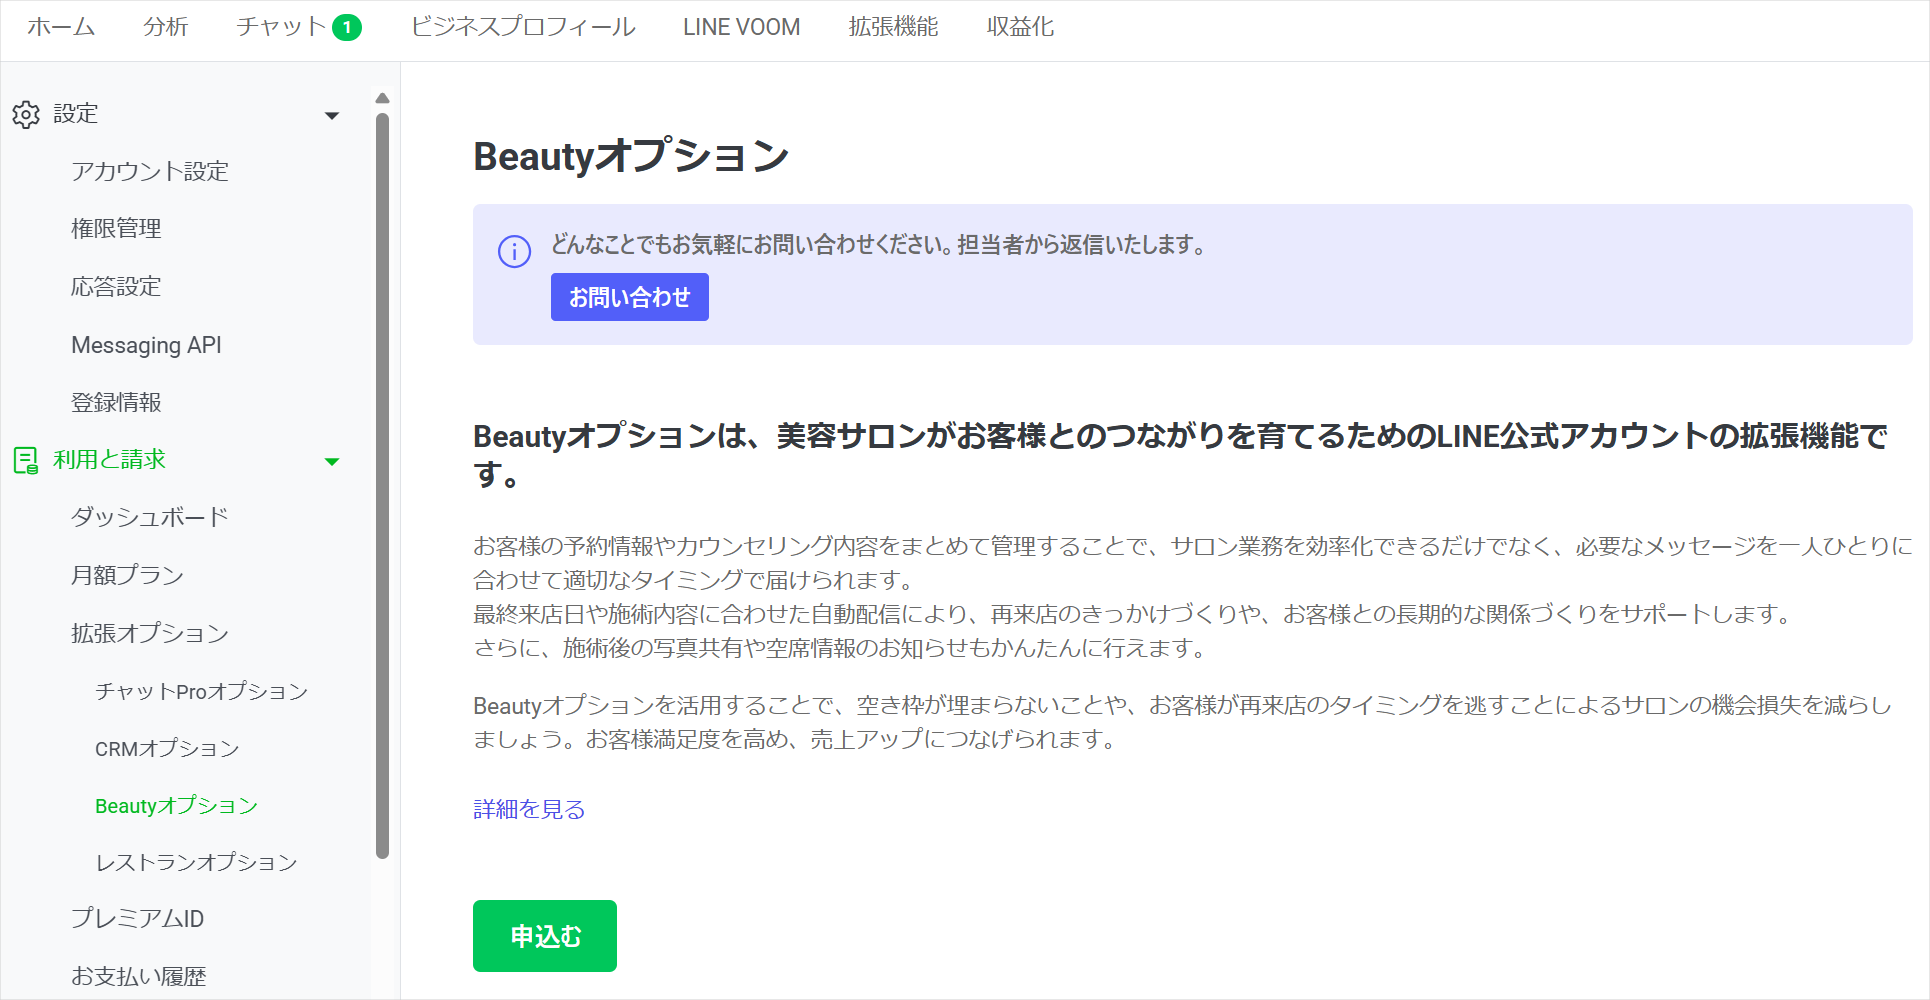
Task: Click the 利用と請求 invoice icon
Action: 26,460
